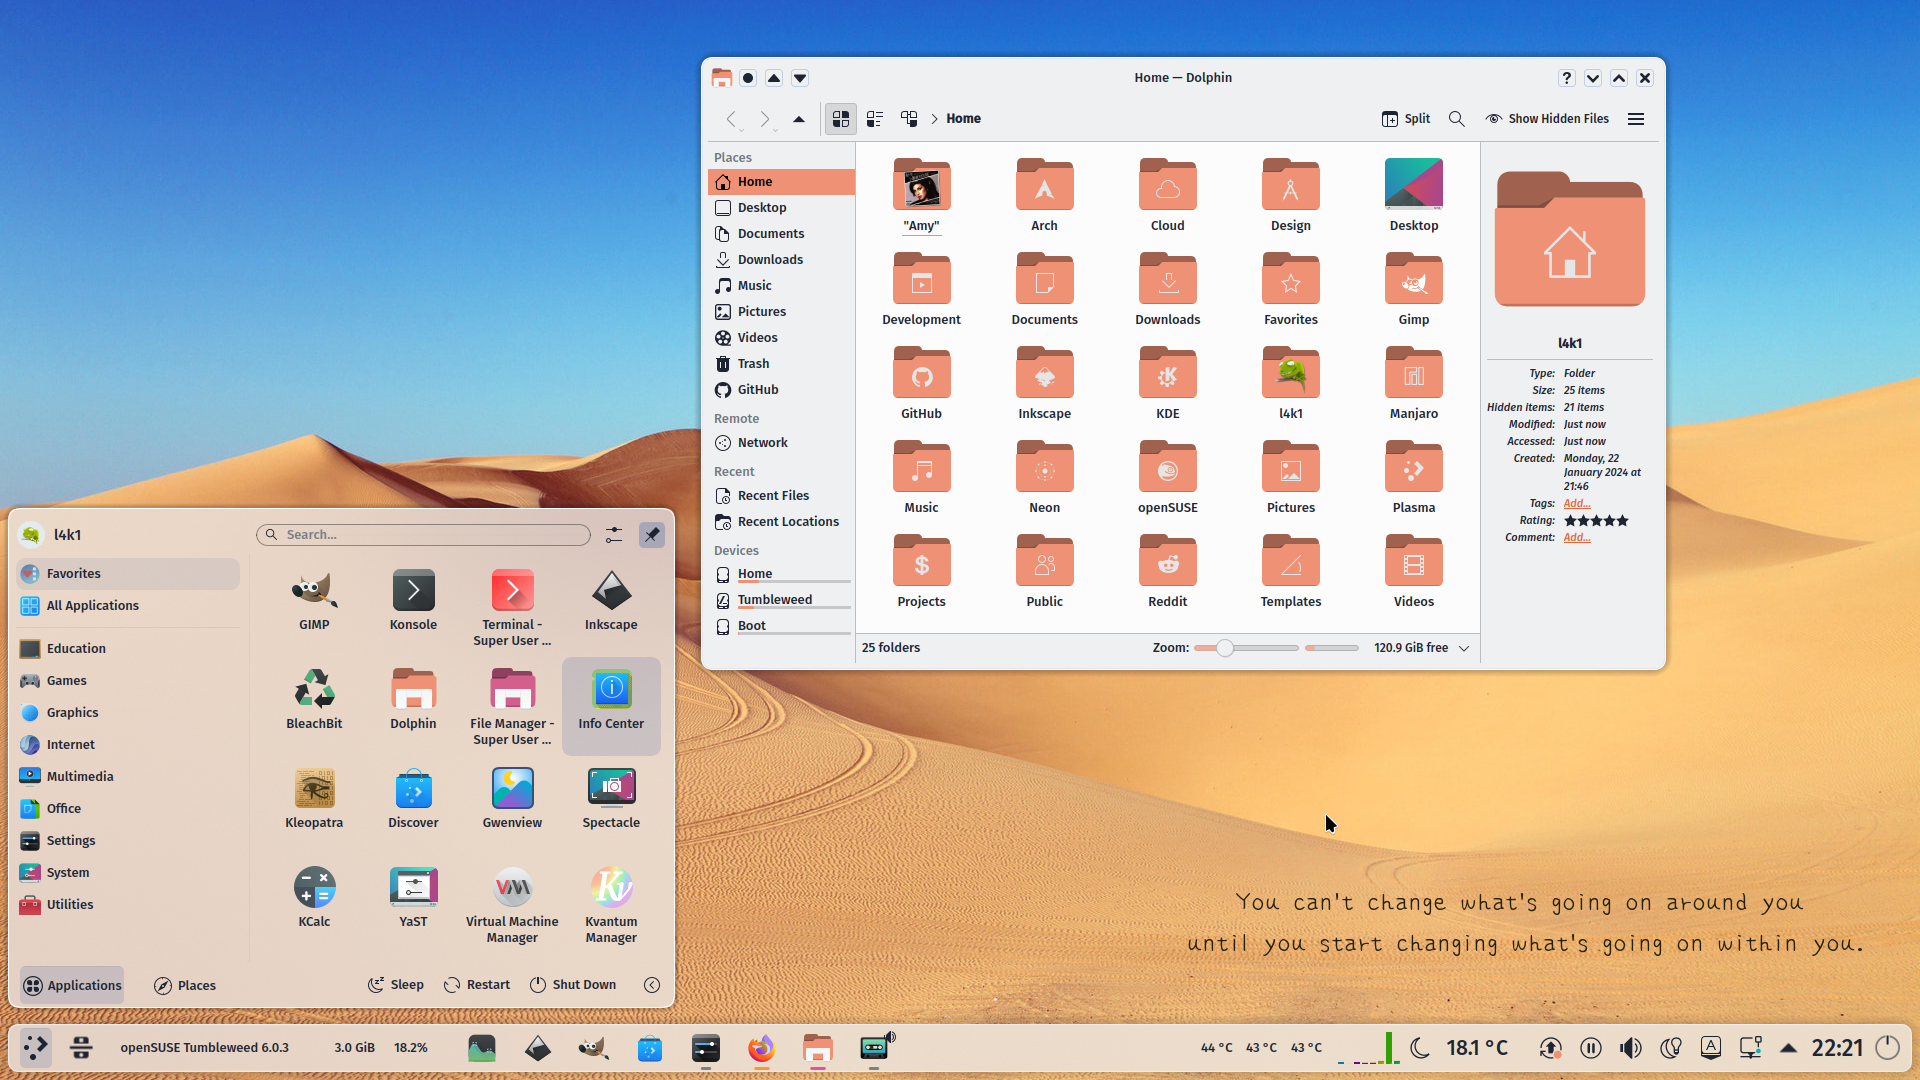Launch BleachBit from Favorites
1920x1080 pixels.
point(314,699)
